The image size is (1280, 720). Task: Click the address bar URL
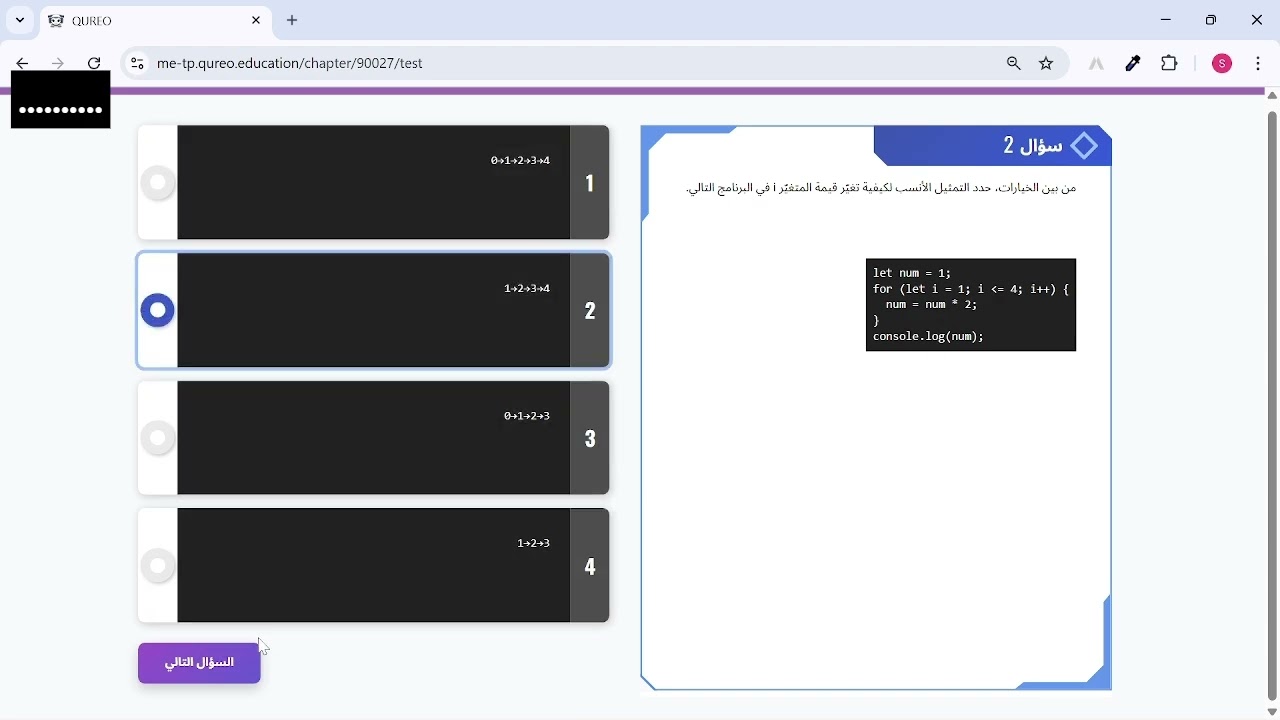click(291, 64)
